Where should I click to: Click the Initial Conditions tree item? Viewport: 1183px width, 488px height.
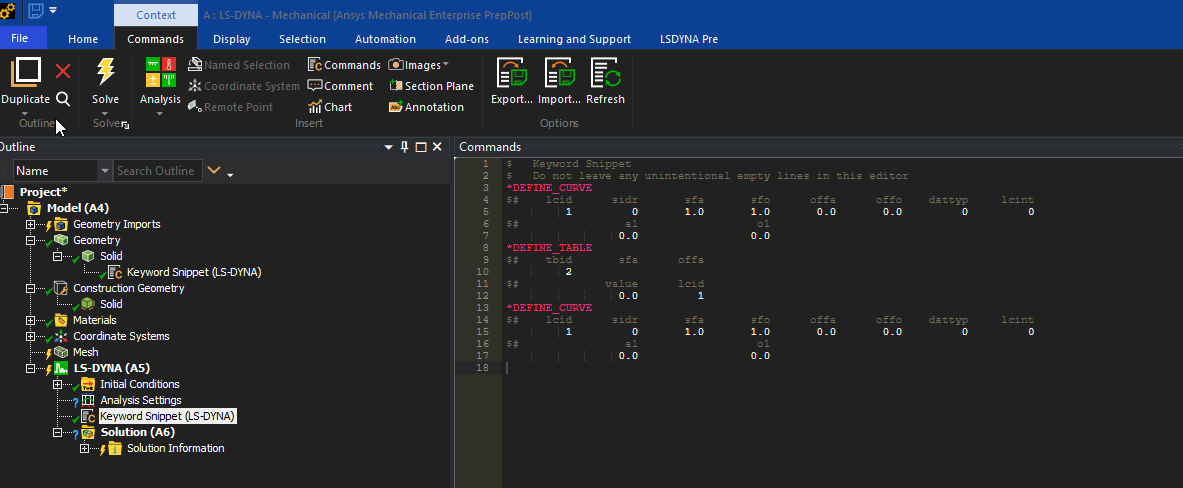140,384
